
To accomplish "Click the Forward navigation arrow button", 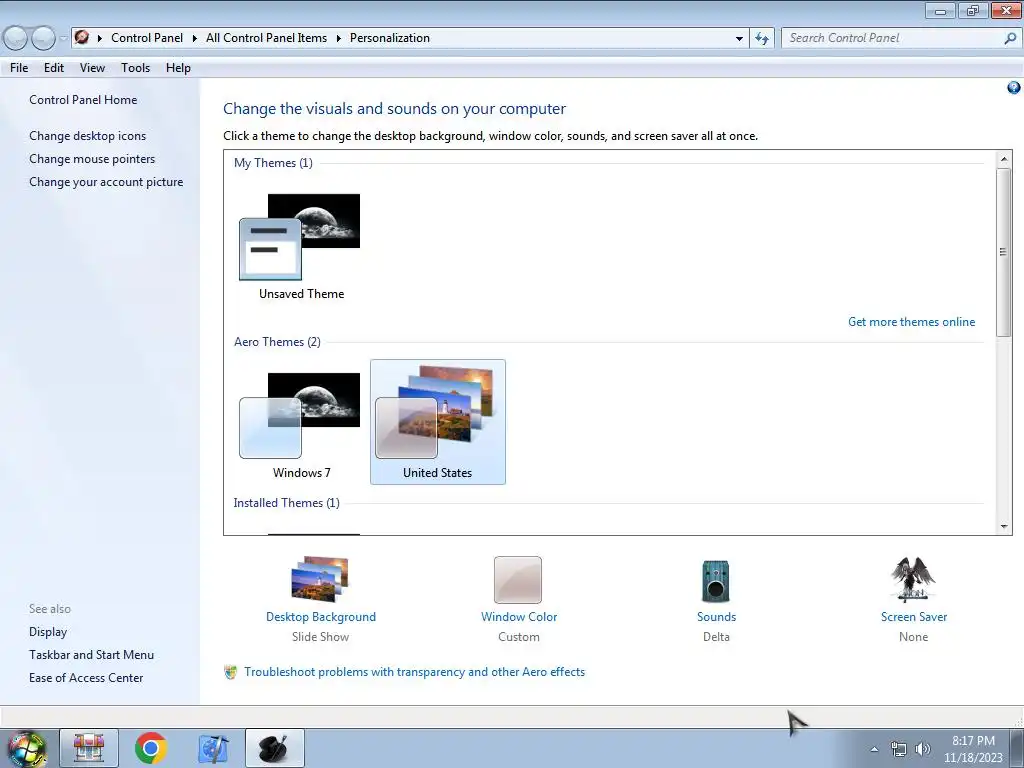I will click(43, 39).
